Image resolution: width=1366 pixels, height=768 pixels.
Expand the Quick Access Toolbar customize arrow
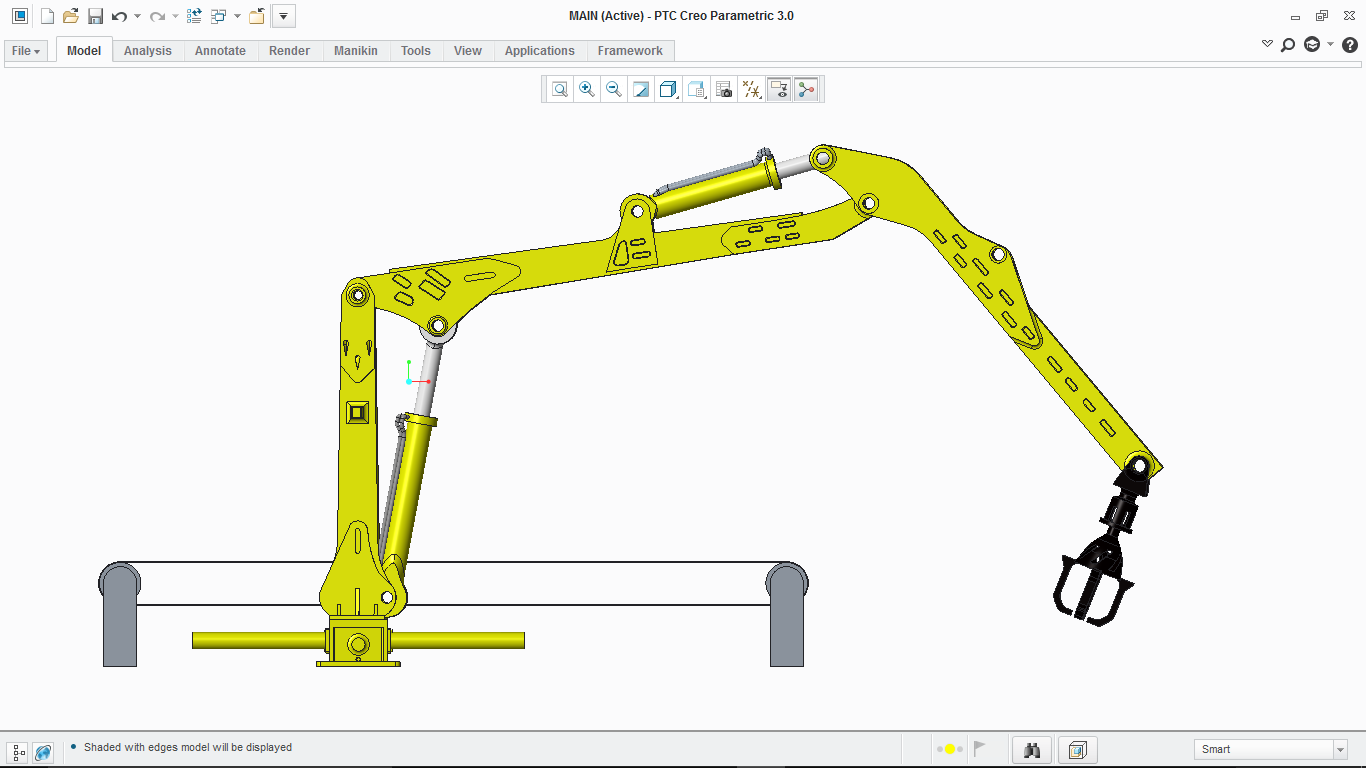(284, 16)
